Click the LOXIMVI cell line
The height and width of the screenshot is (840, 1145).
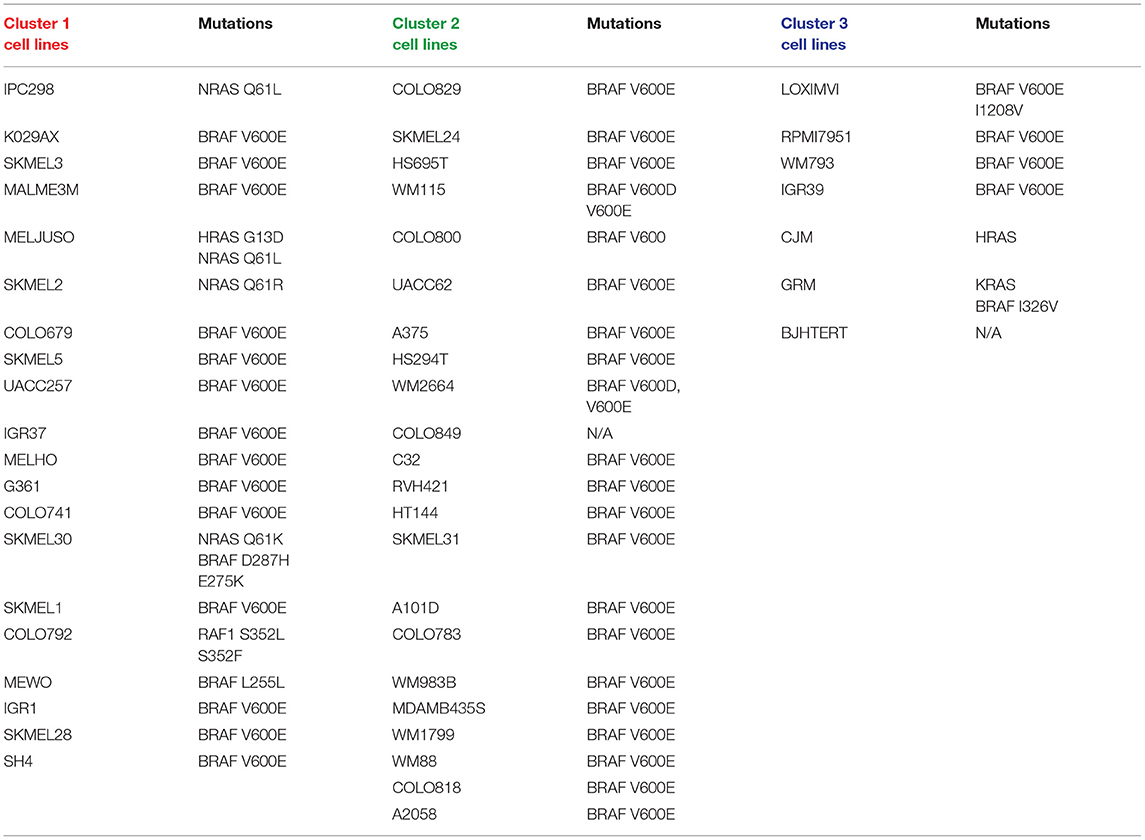point(810,90)
